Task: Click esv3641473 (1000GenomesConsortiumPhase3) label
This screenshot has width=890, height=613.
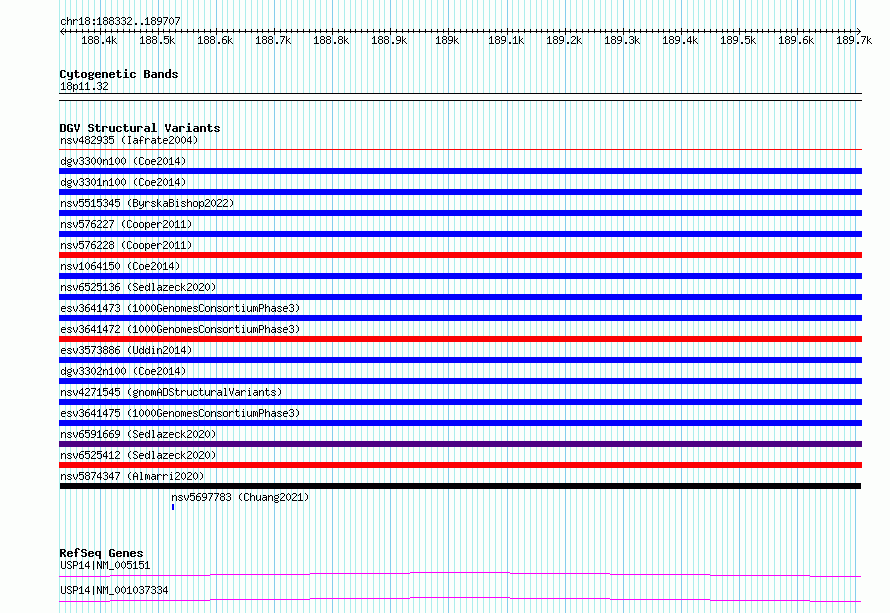Action: pos(180,308)
